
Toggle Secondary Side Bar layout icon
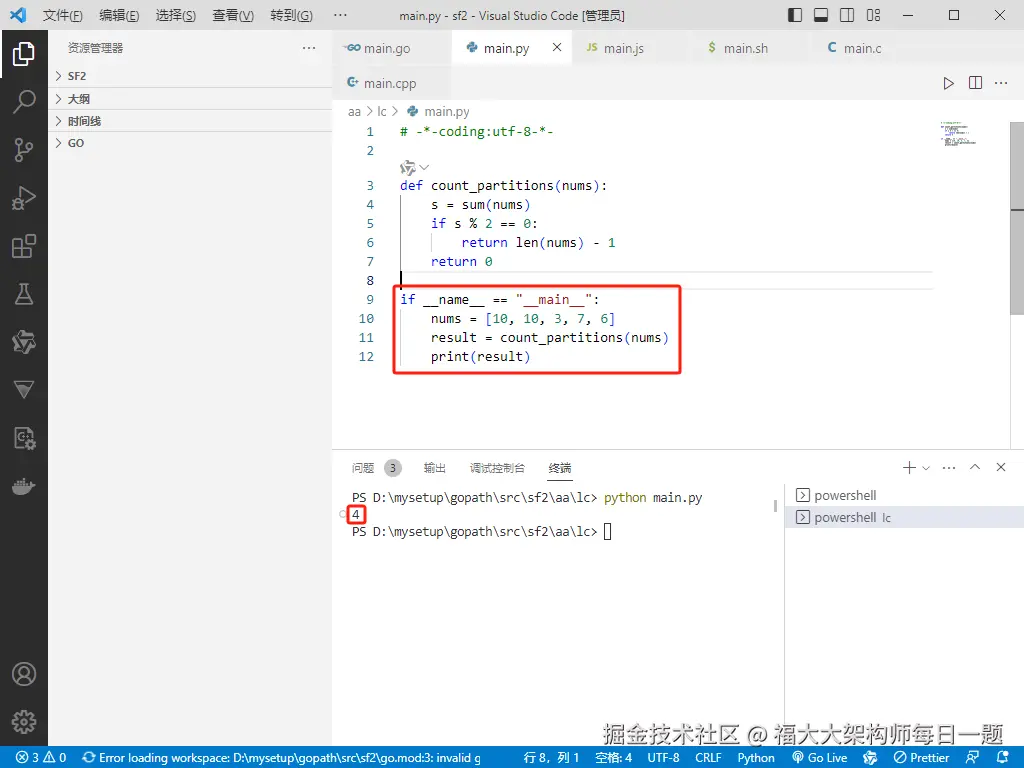point(847,15)
